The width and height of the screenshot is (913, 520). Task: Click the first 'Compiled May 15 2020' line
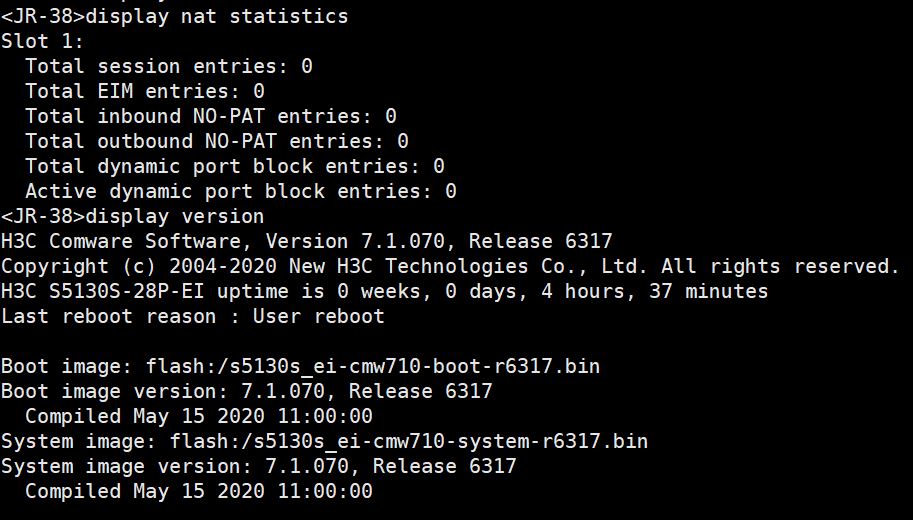[x=198, y=416]
